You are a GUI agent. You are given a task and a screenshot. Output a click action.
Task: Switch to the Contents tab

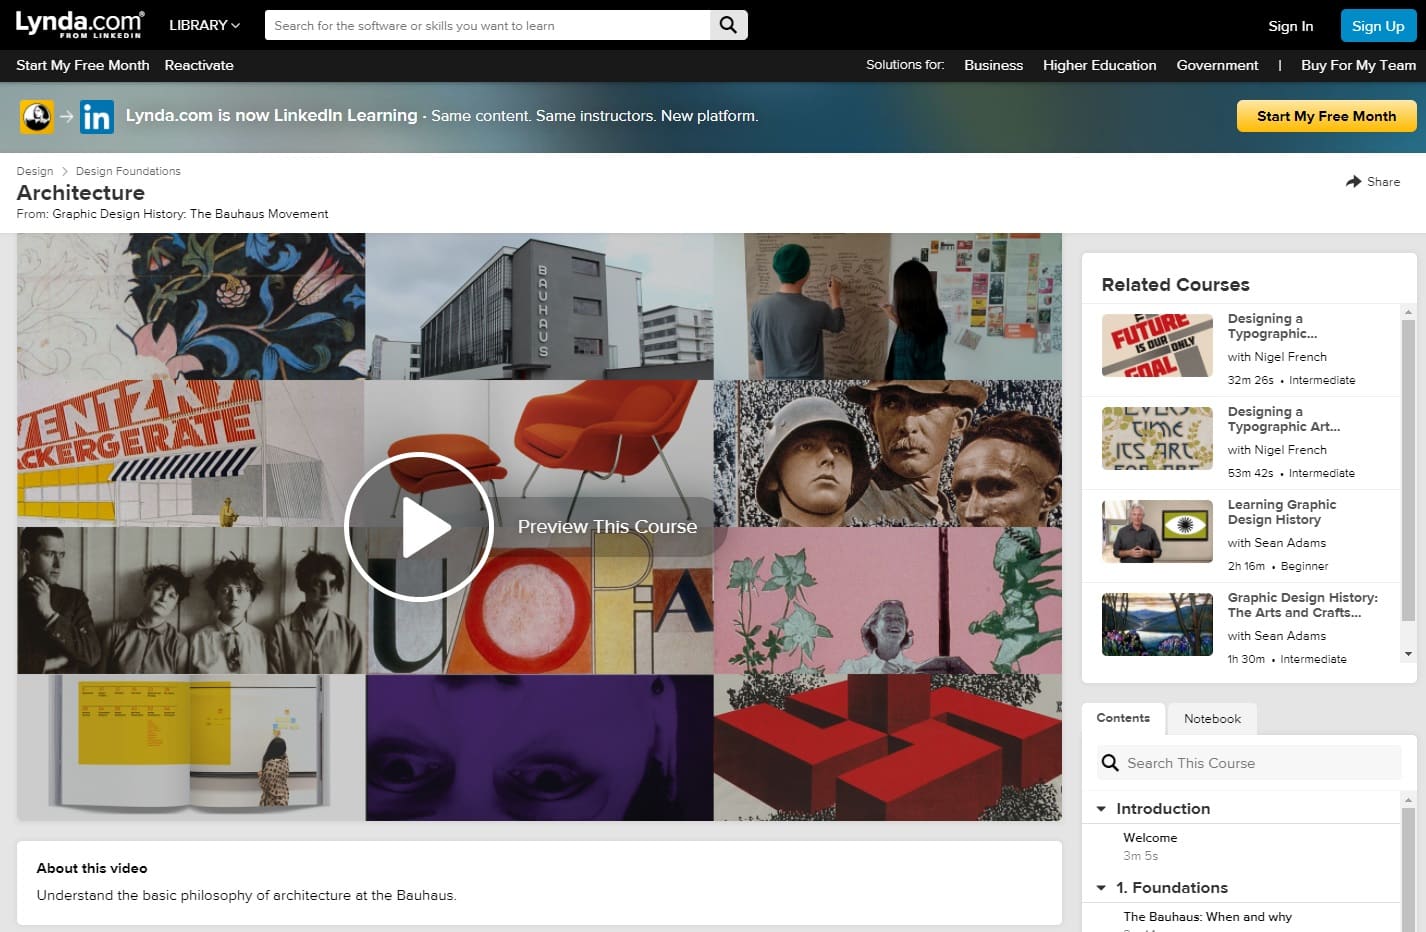pos(1123,718)
